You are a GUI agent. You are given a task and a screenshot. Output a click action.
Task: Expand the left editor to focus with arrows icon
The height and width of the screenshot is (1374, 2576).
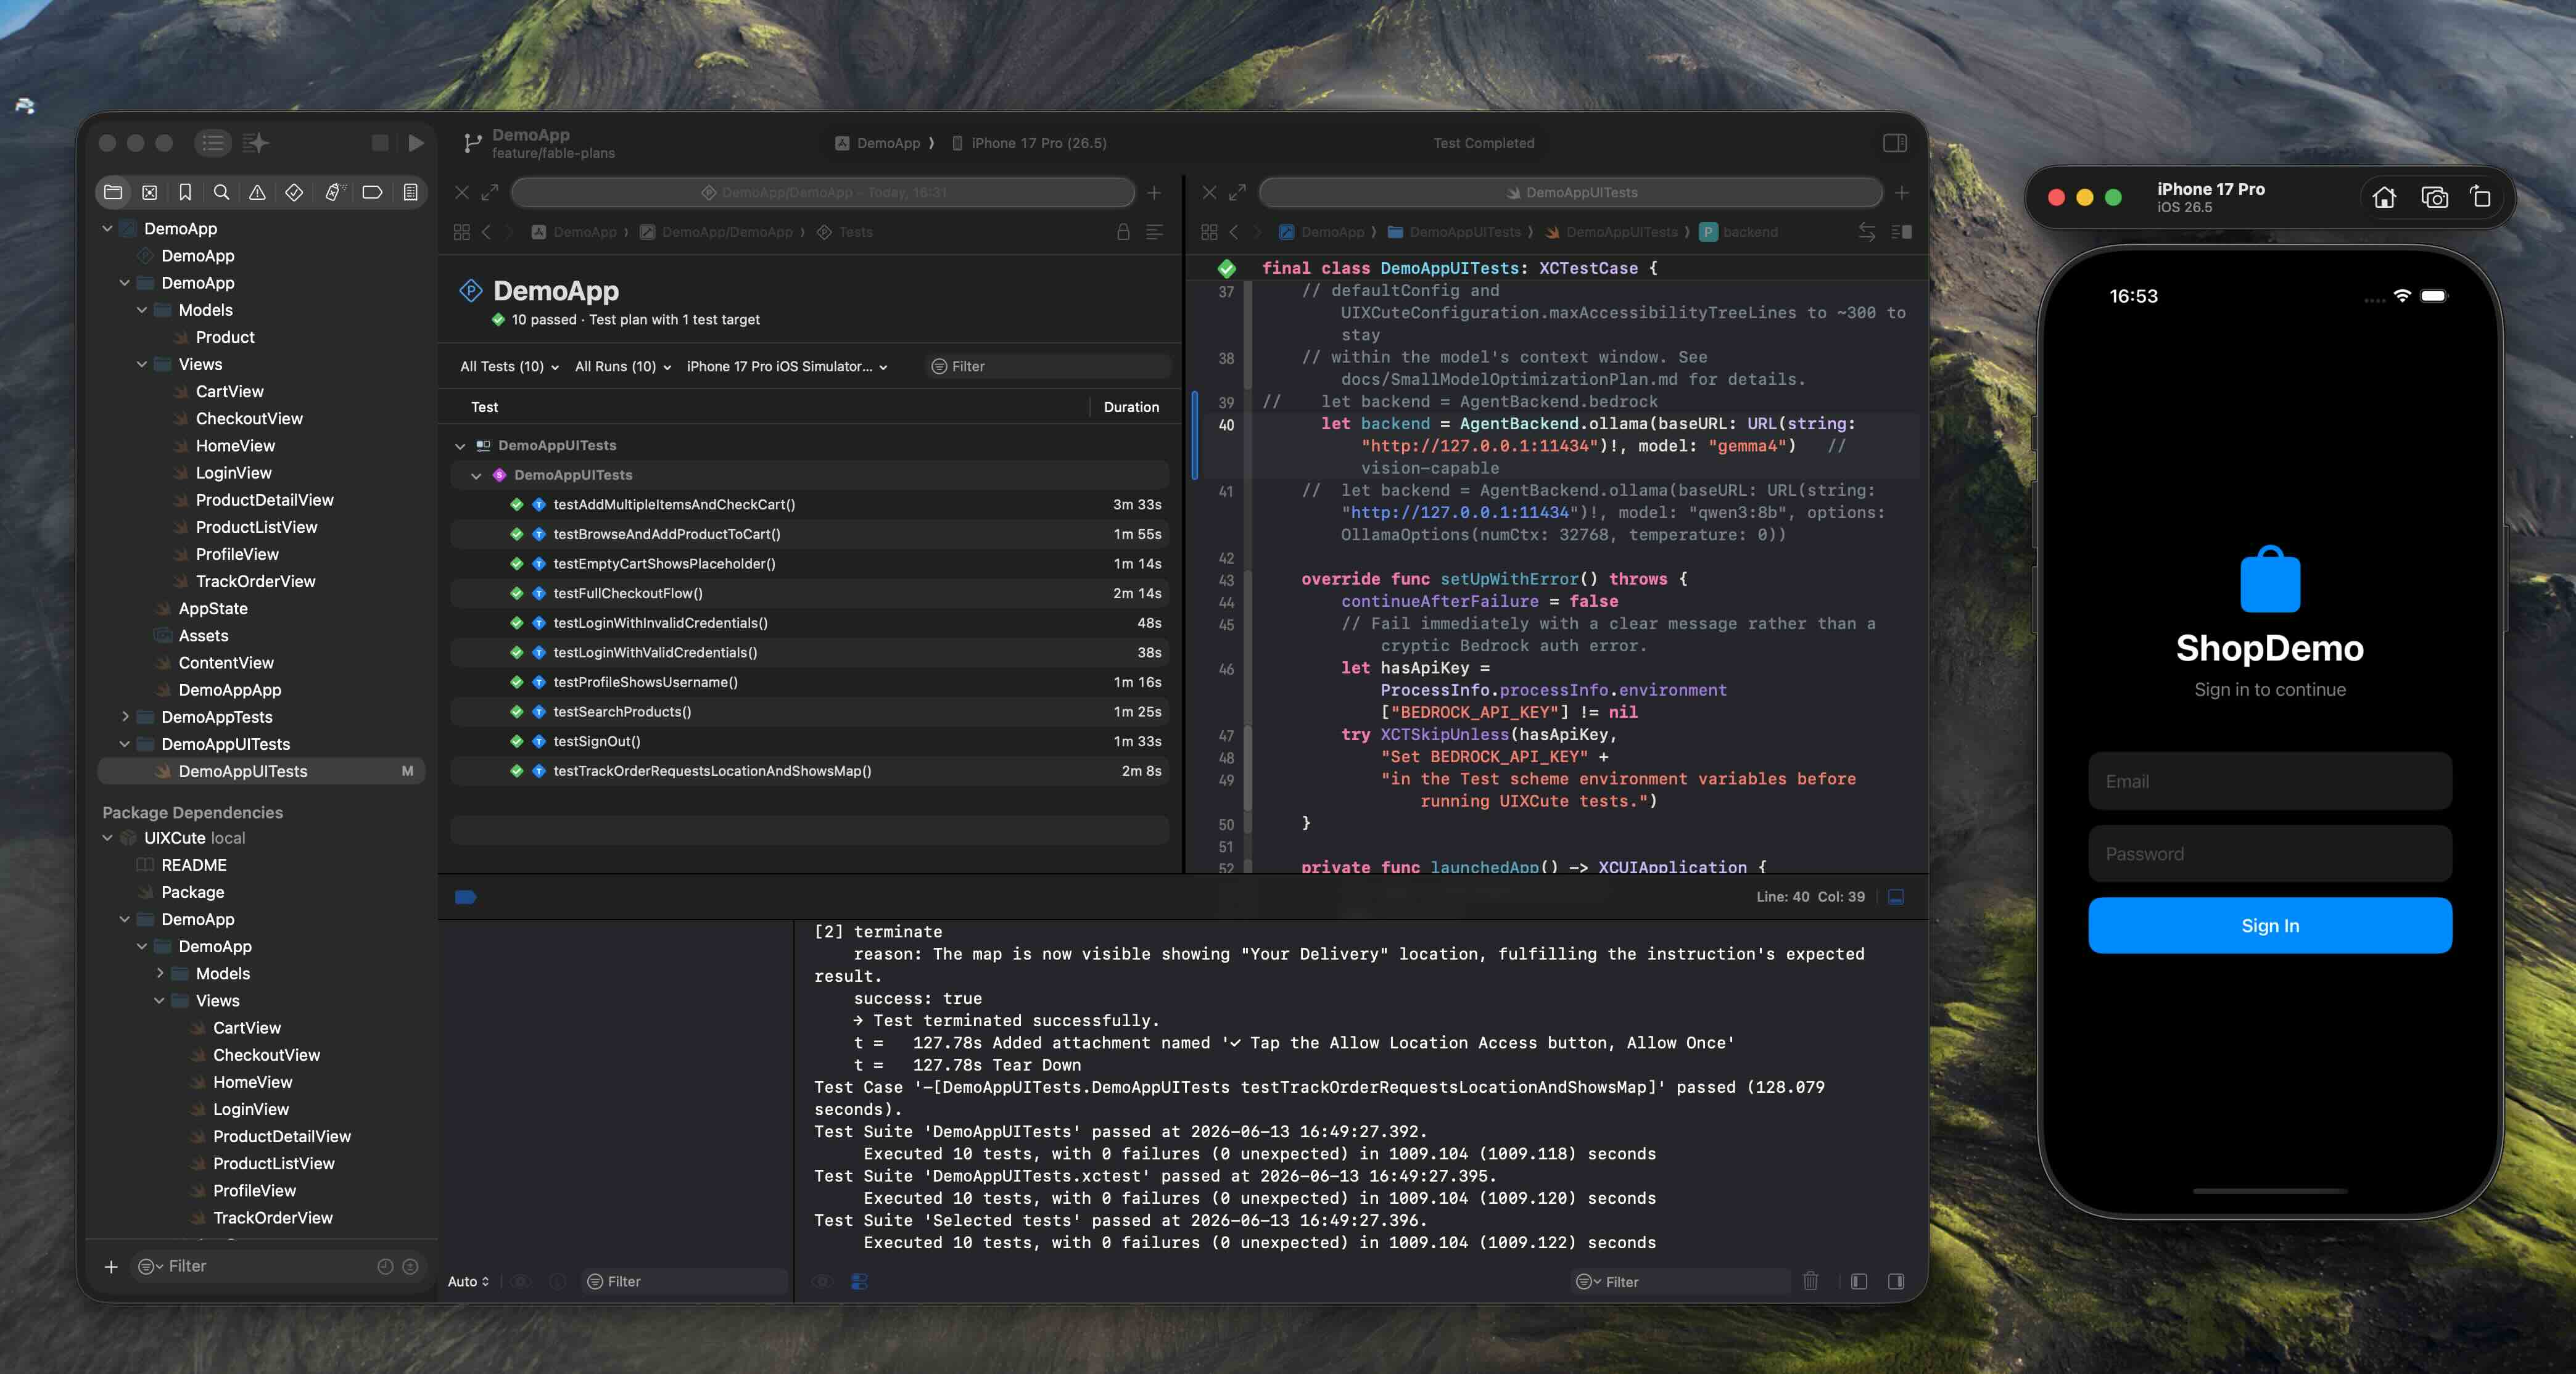[490, 192]
